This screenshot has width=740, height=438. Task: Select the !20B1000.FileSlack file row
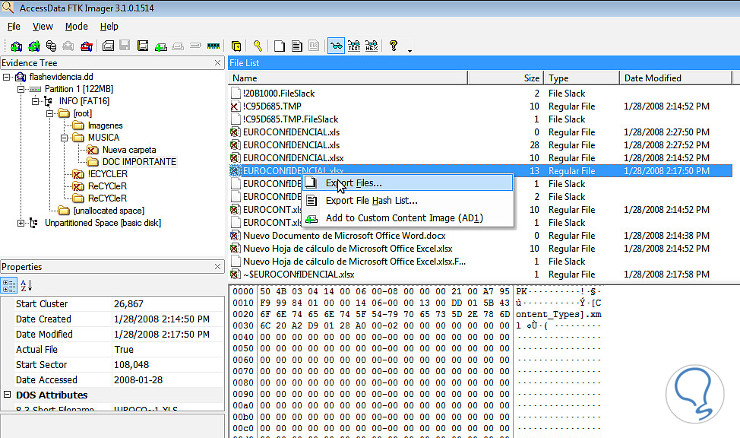[480, 93]
